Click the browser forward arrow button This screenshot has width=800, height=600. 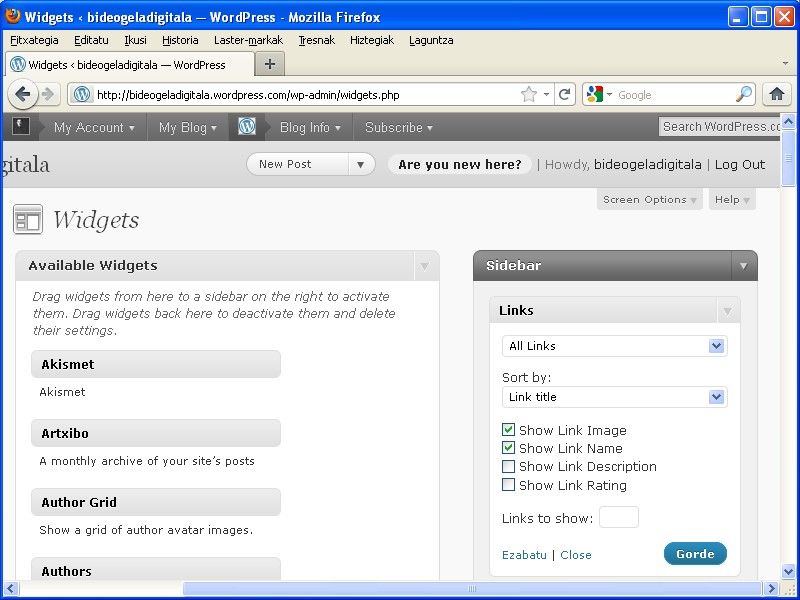click(47, 94)
